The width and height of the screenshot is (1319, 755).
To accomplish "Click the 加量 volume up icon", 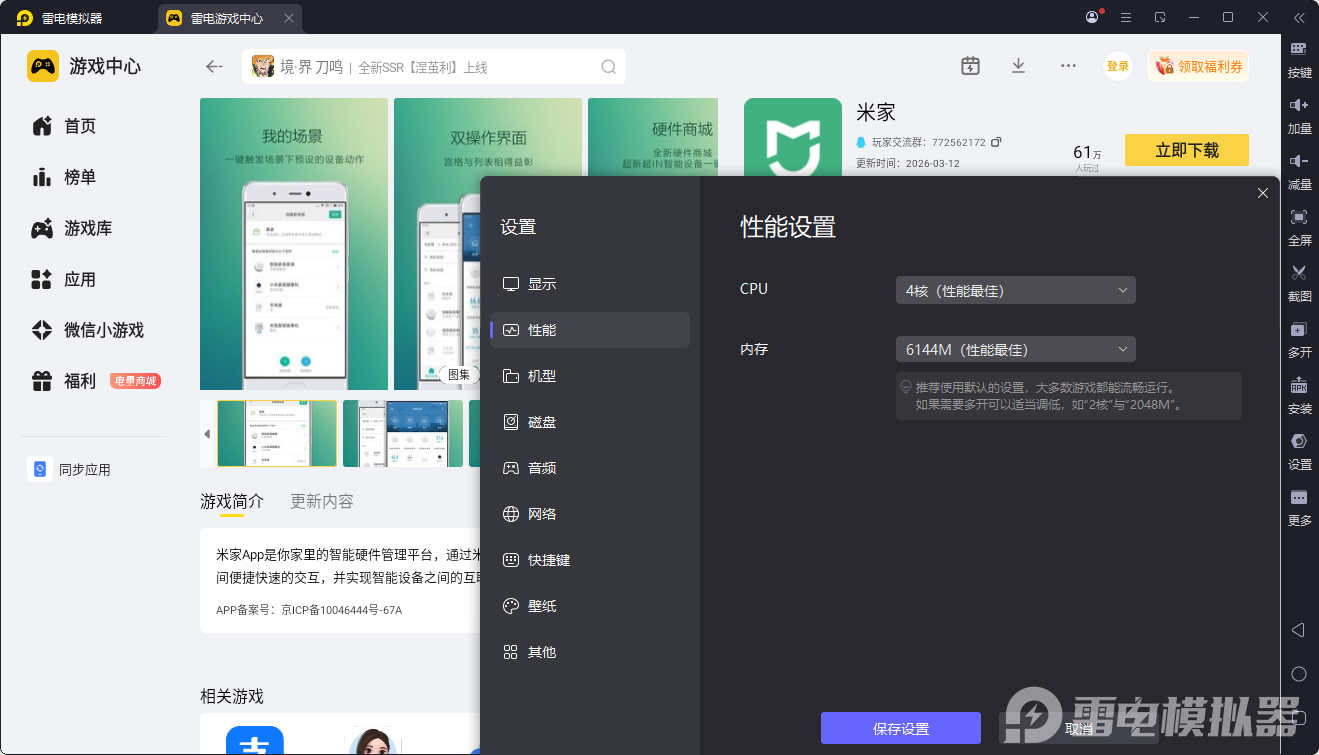I will 1298,106.
